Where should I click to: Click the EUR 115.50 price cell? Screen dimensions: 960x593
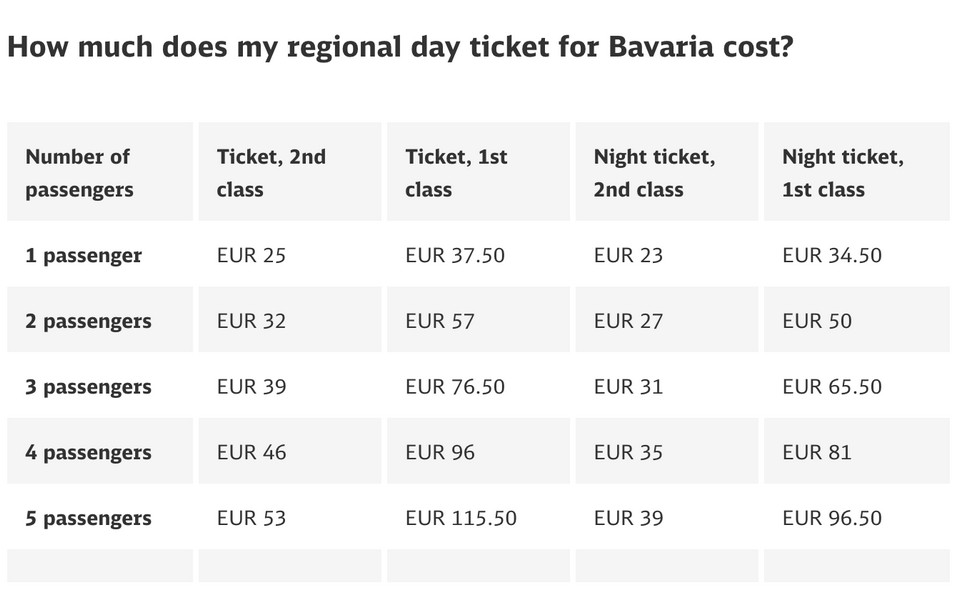pyautogui.click(x=461, y=518)
